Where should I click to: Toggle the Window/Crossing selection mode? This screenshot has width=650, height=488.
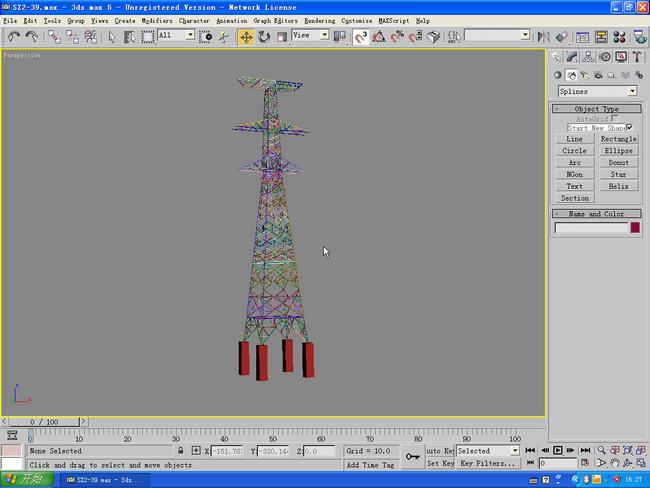[205, 37]
